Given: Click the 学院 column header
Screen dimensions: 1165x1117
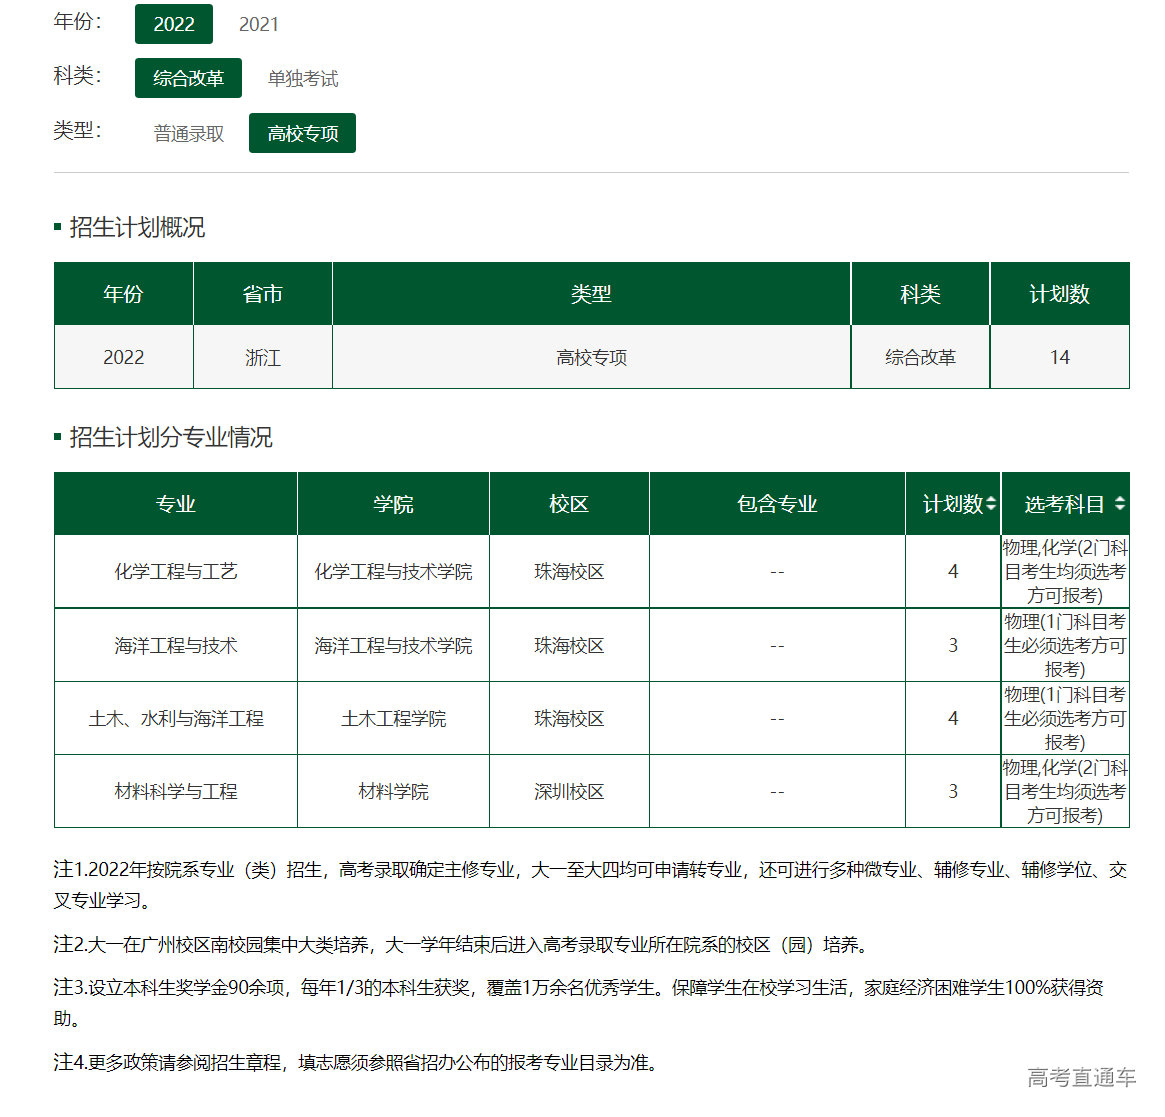Looking at the screenshot, I should pyautogui.click(x=392, y=503).
